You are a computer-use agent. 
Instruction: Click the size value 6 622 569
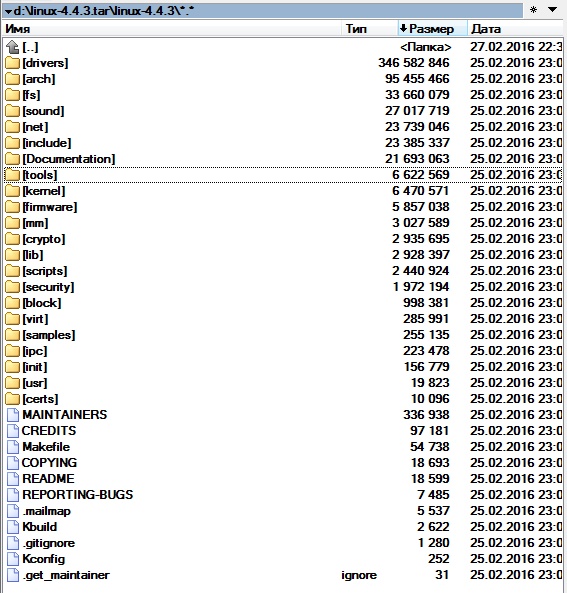tap(421, 175)
